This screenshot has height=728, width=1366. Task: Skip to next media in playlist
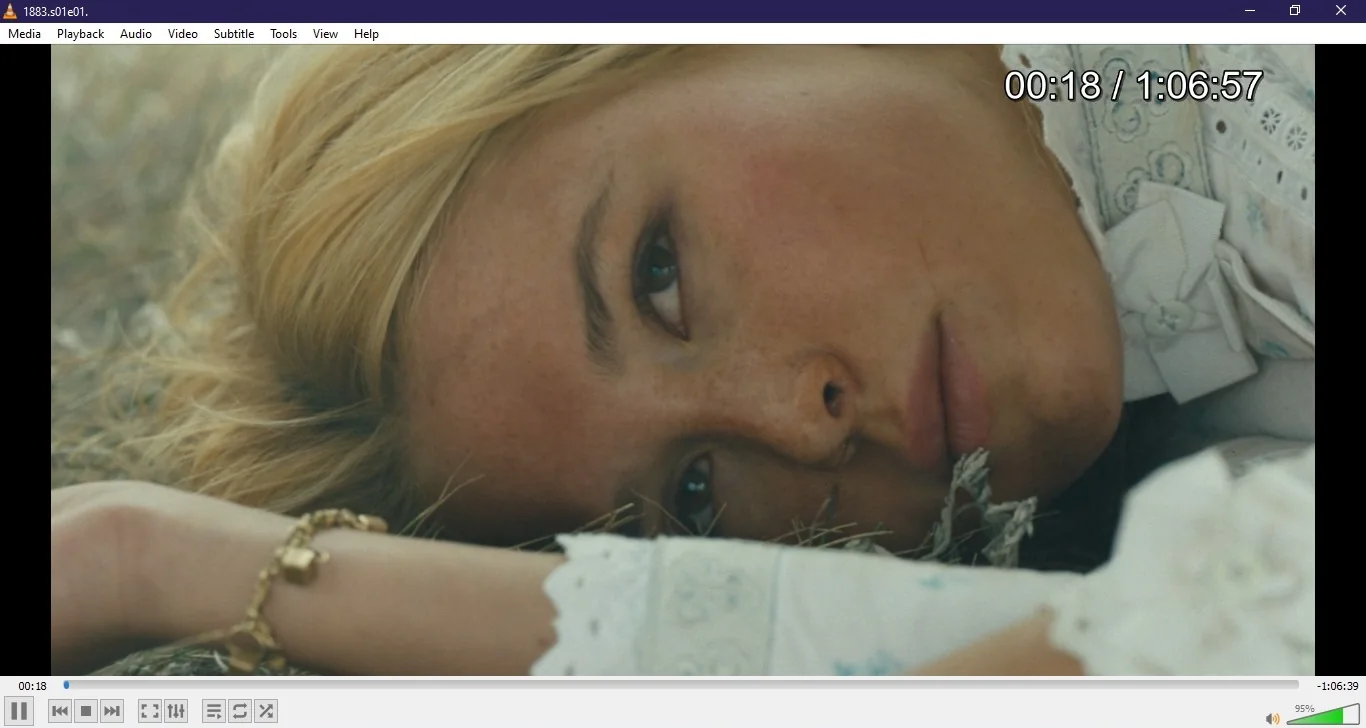point(112,711)
